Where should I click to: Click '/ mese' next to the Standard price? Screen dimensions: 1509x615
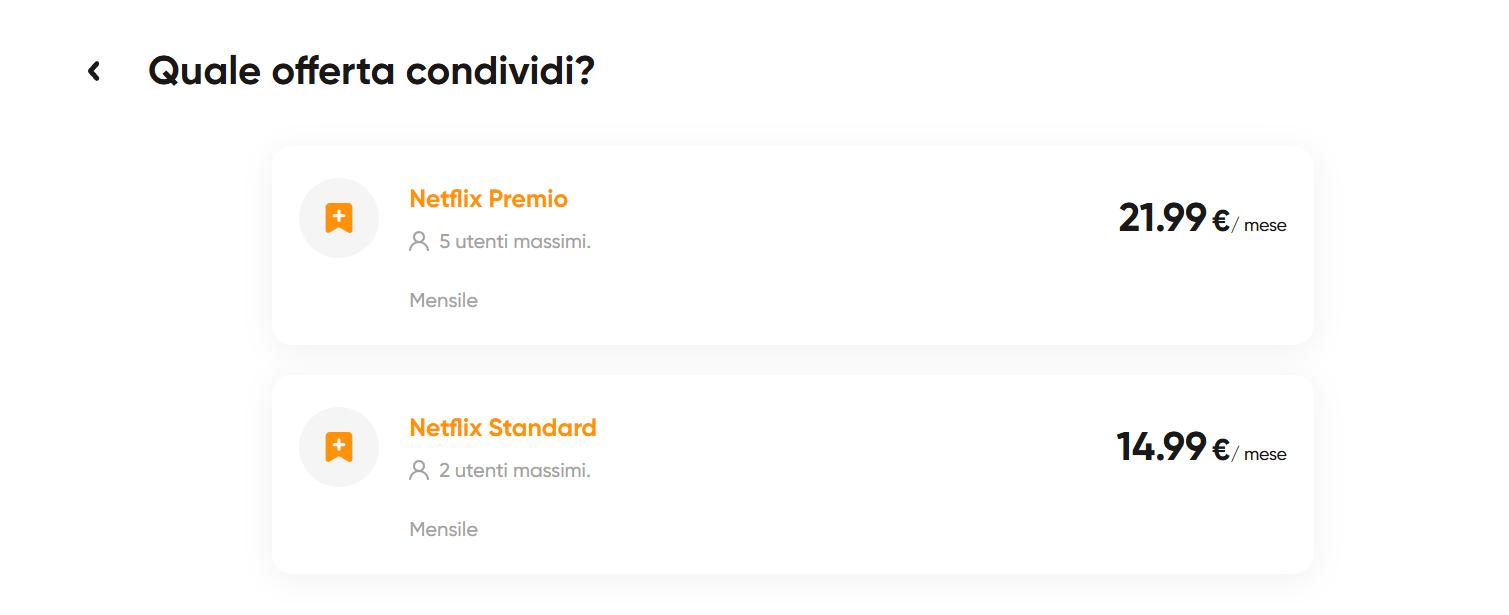tap(1261, 455)
